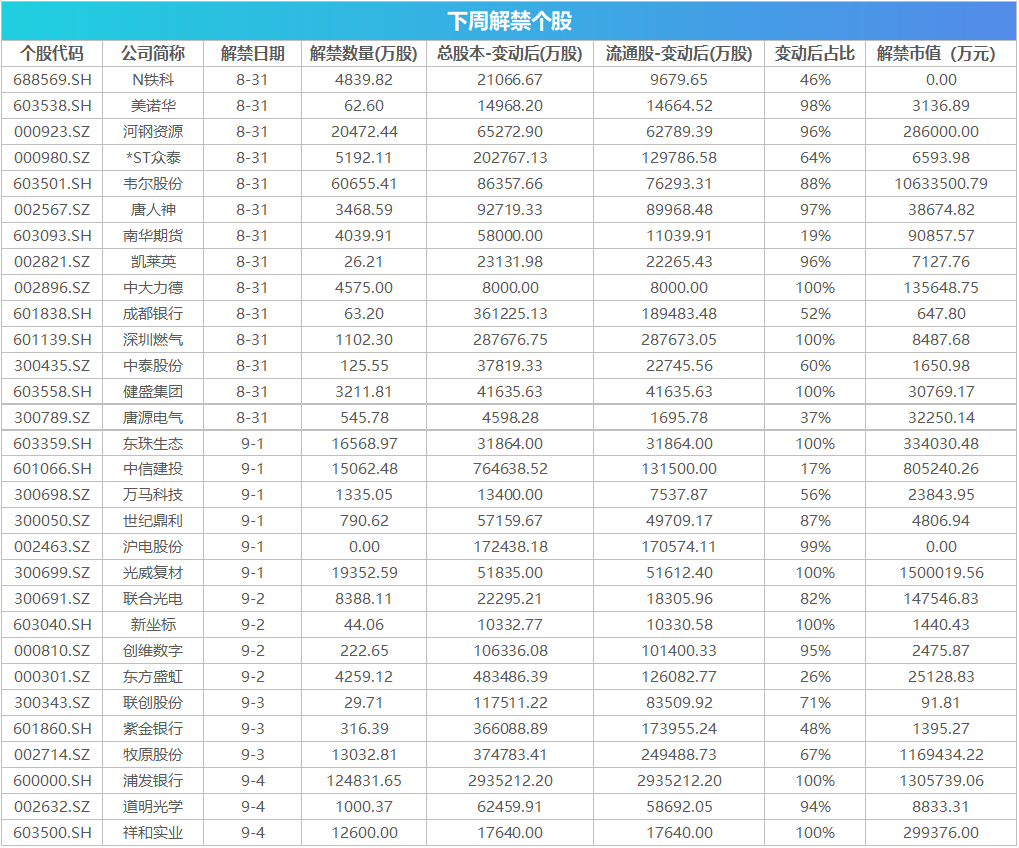Click company name 河钢资源
The height and width of the screenshot is (848, 1019).
point(153,132)
